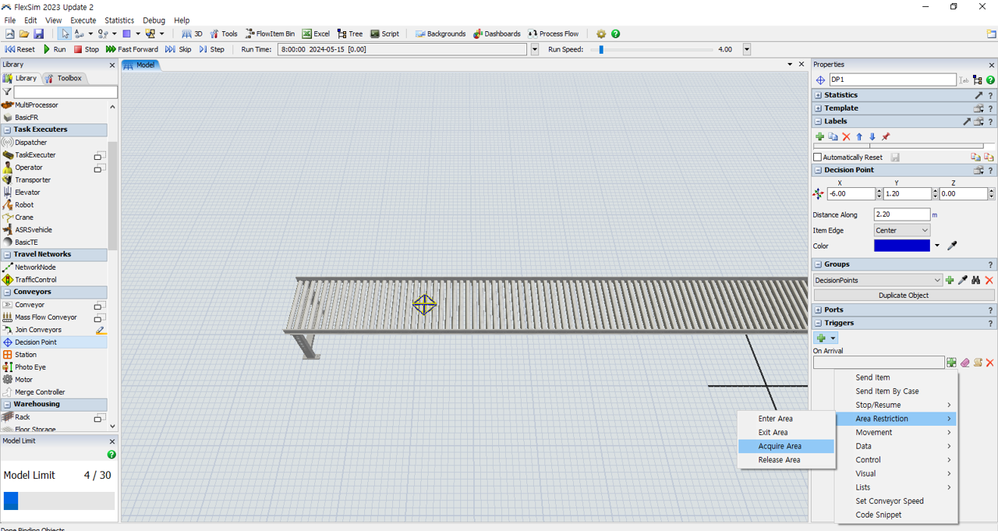This screenshot has height=531, width=998.
Task: Choose Acquire Area from submenu
Action: [786, 446]
